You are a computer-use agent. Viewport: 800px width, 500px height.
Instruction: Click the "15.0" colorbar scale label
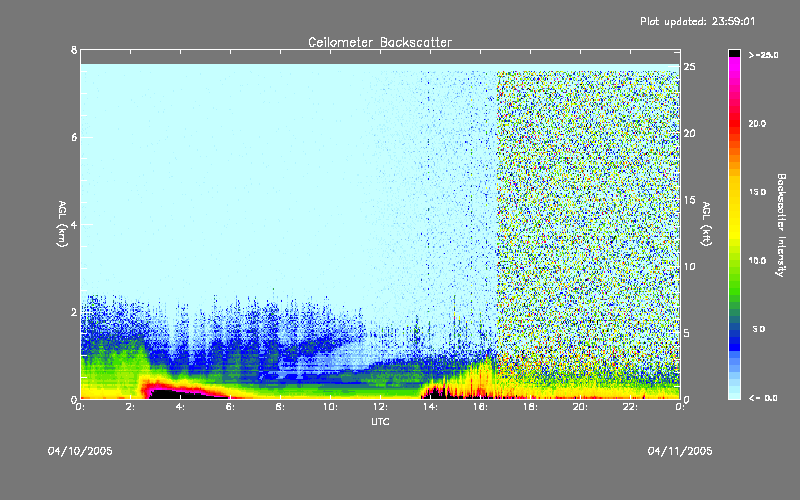coord(757,192)
